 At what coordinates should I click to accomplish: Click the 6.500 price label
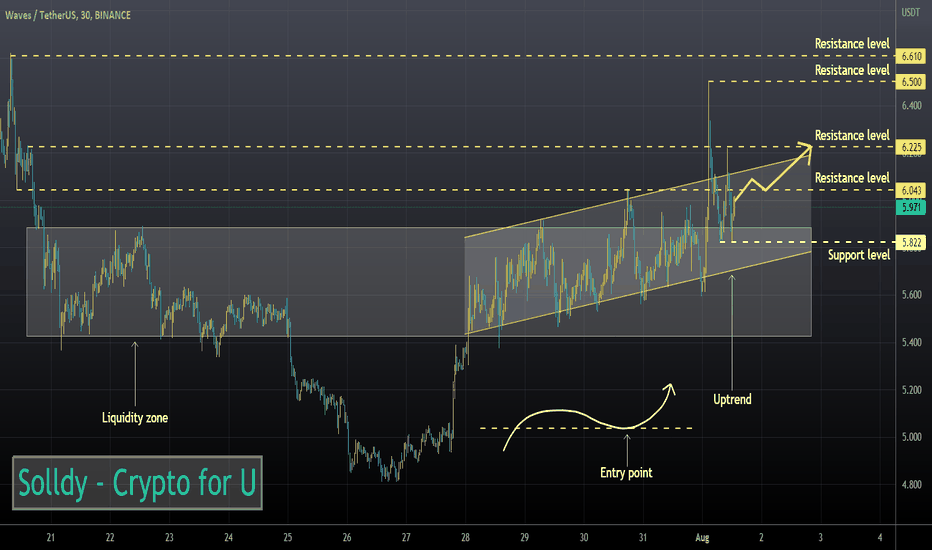[x=911, y=82]
